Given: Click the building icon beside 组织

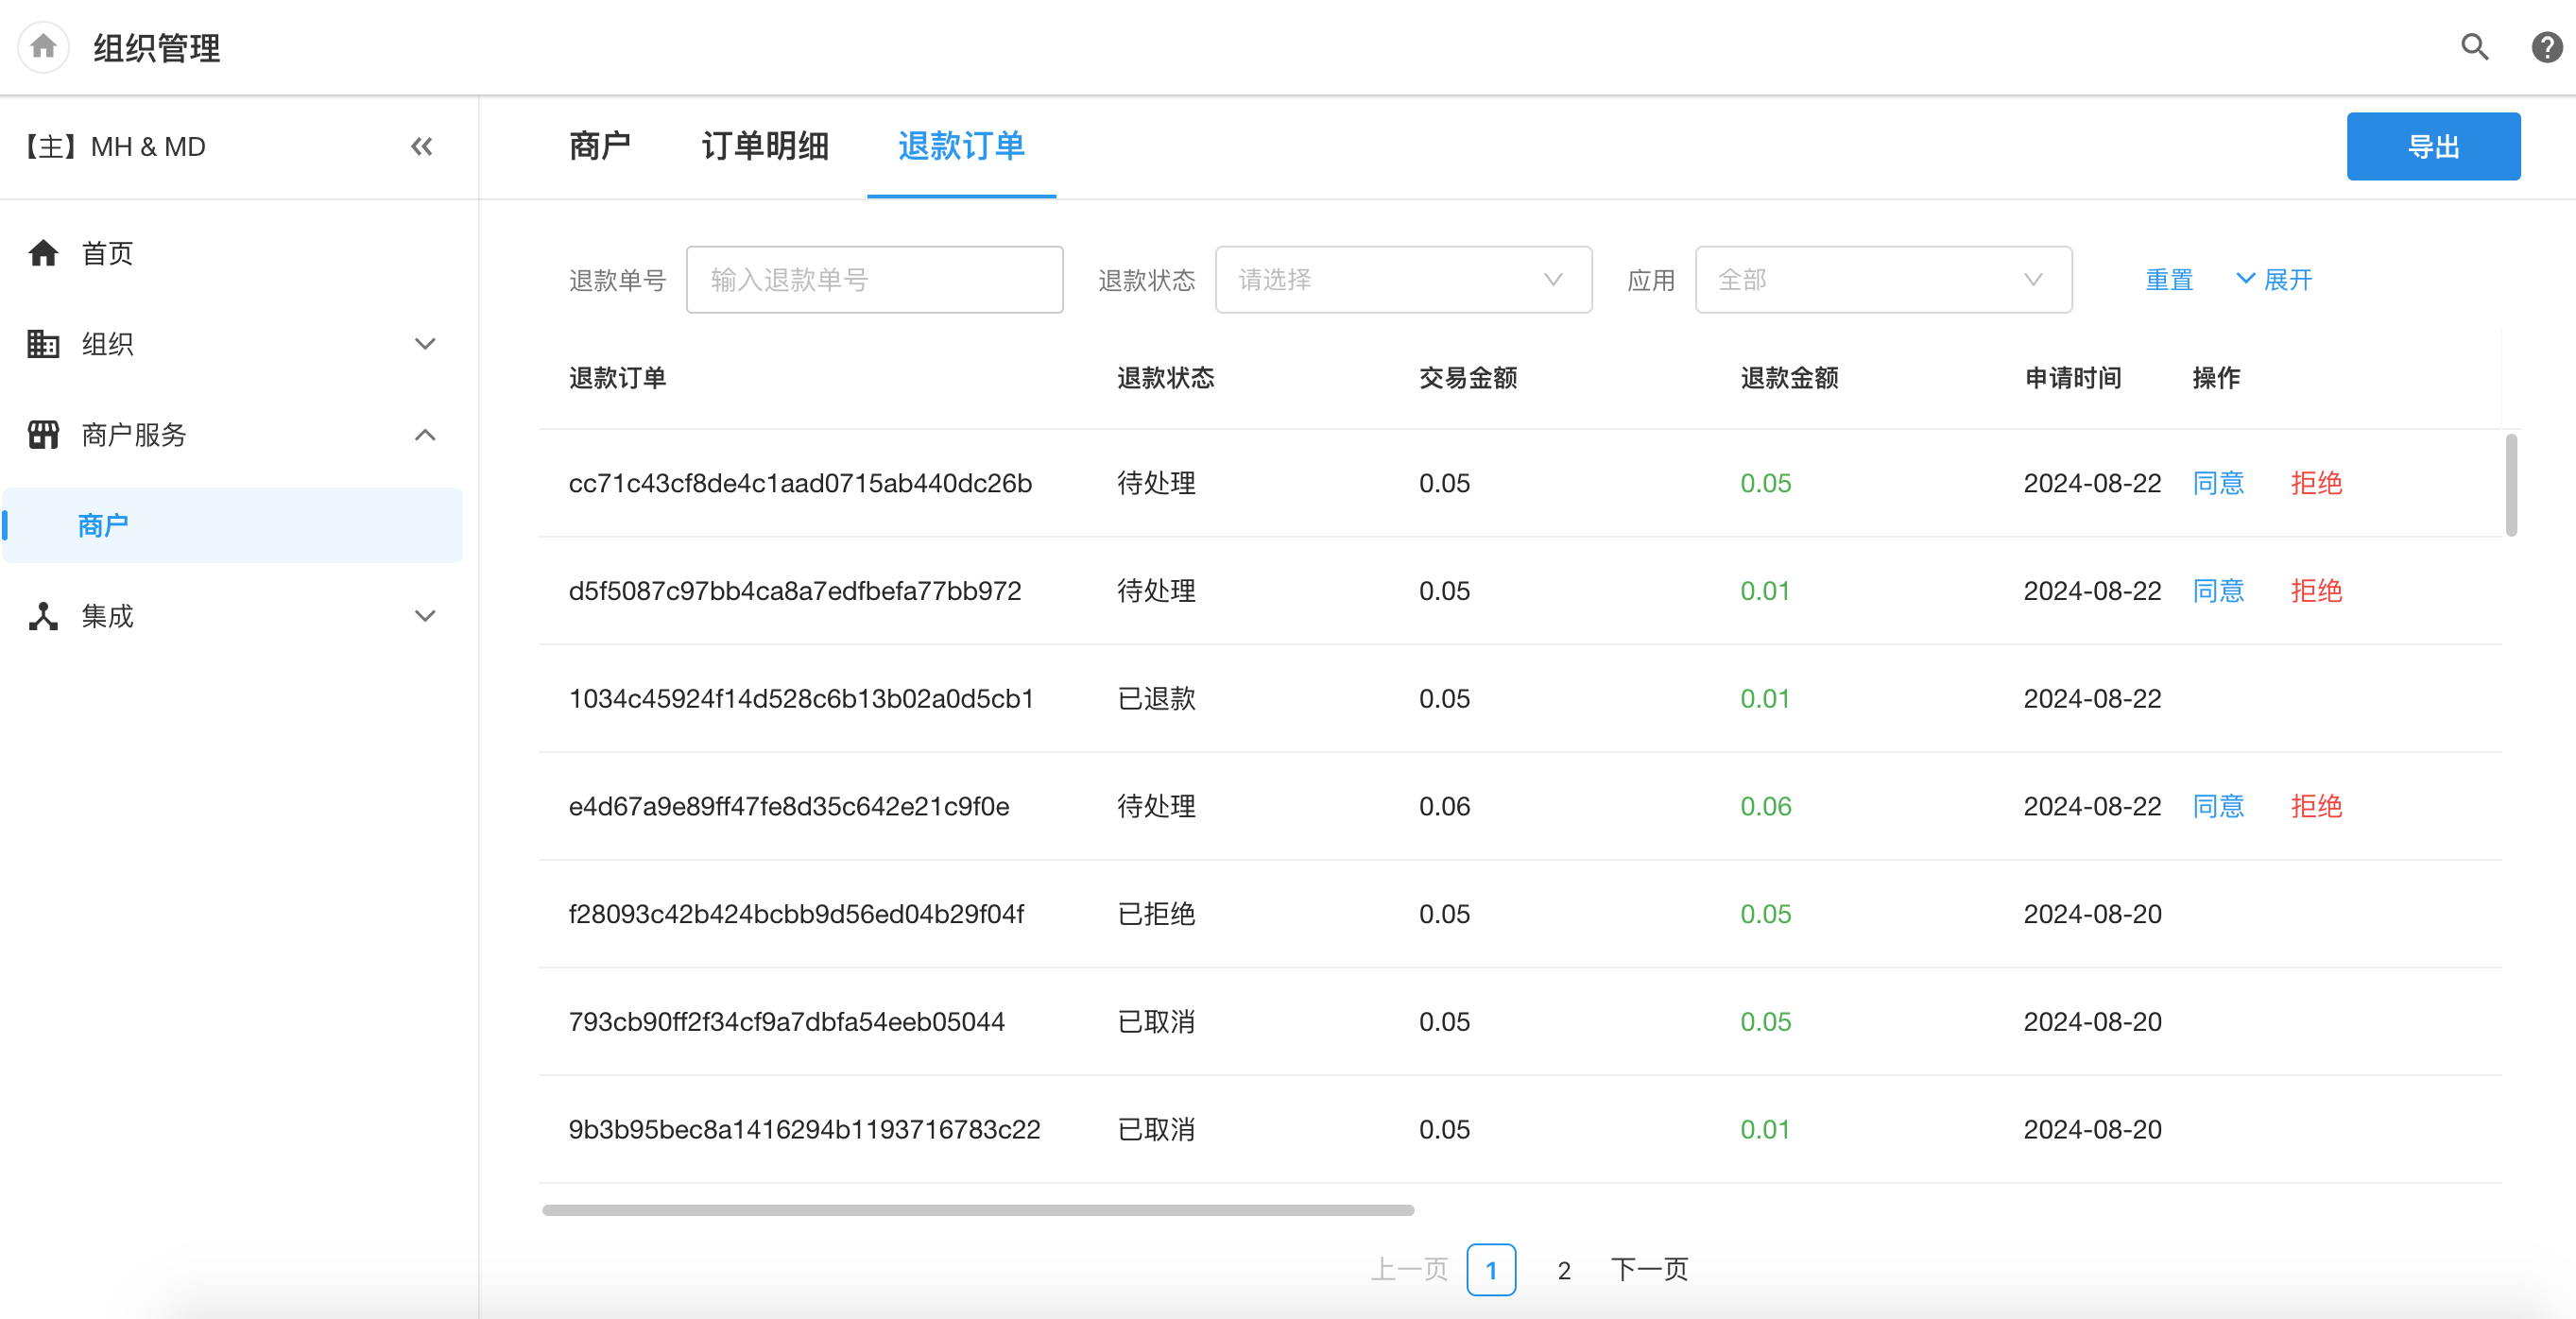Looking at the screenshot, I should pyautogui.click(x=43, y=344).
